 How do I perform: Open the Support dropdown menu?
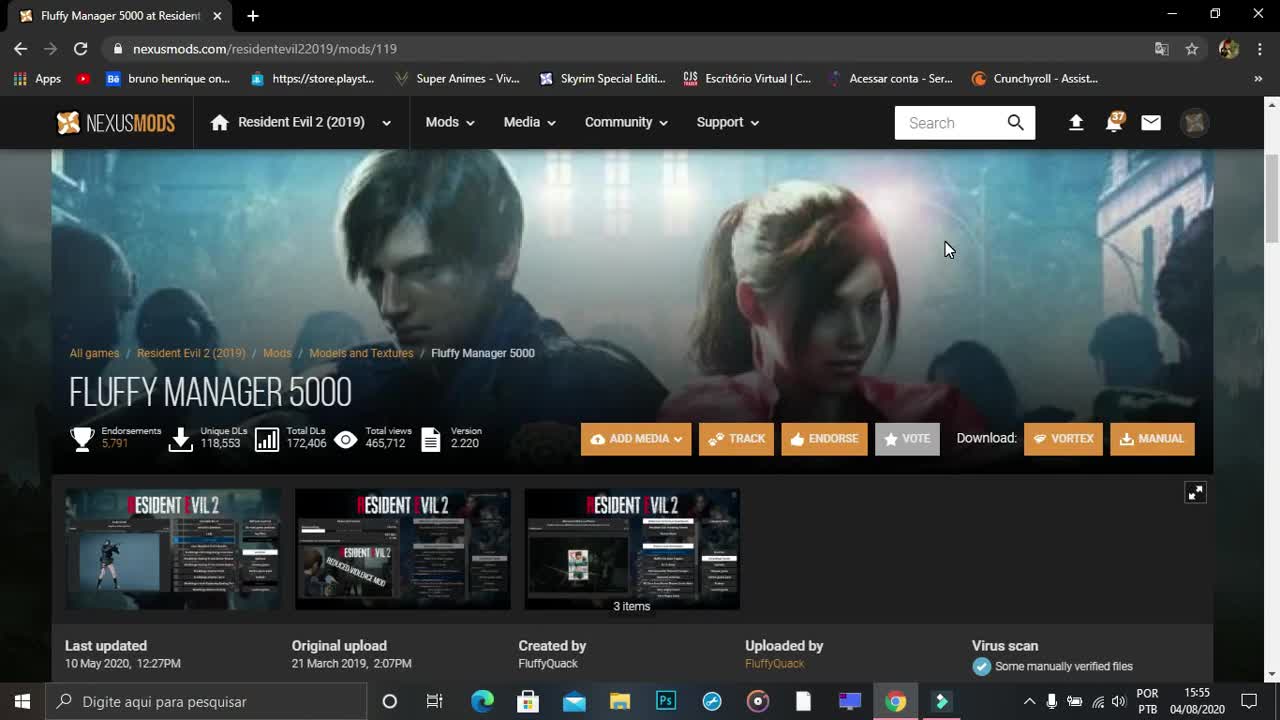pyautogui.click(x=727, y=122)
